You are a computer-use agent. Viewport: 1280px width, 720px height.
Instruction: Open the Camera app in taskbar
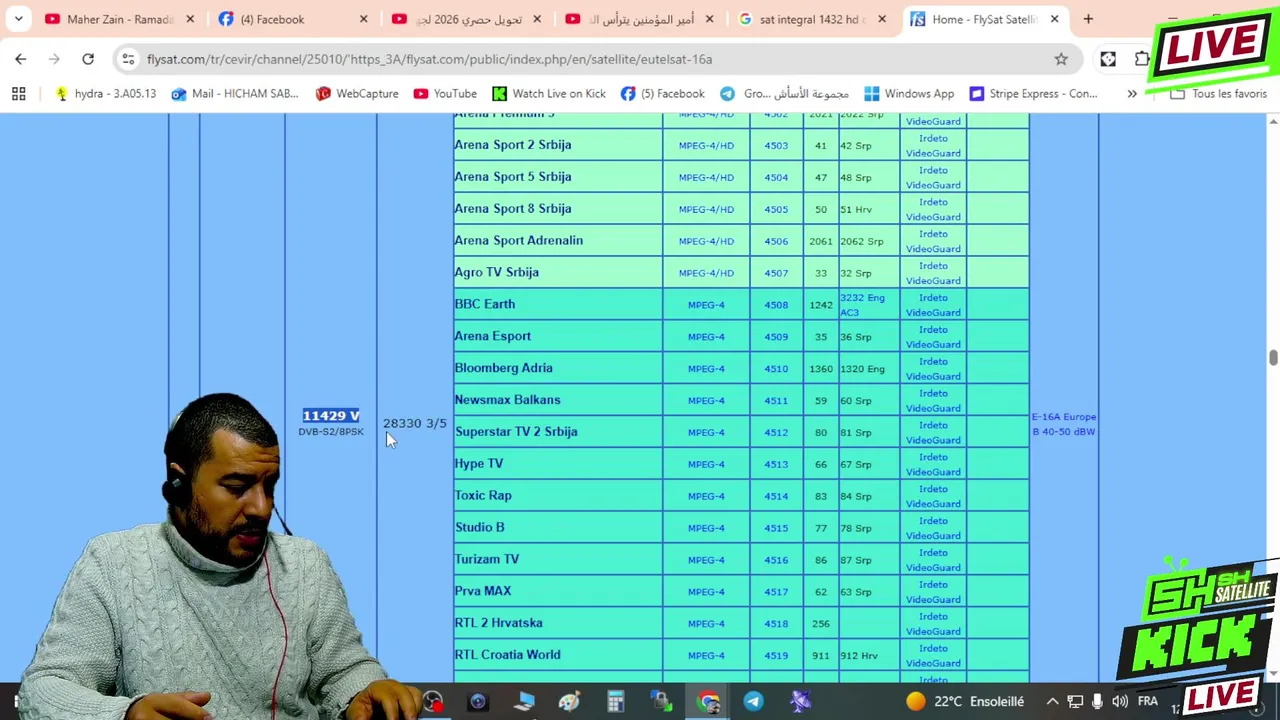pos(478,702)
